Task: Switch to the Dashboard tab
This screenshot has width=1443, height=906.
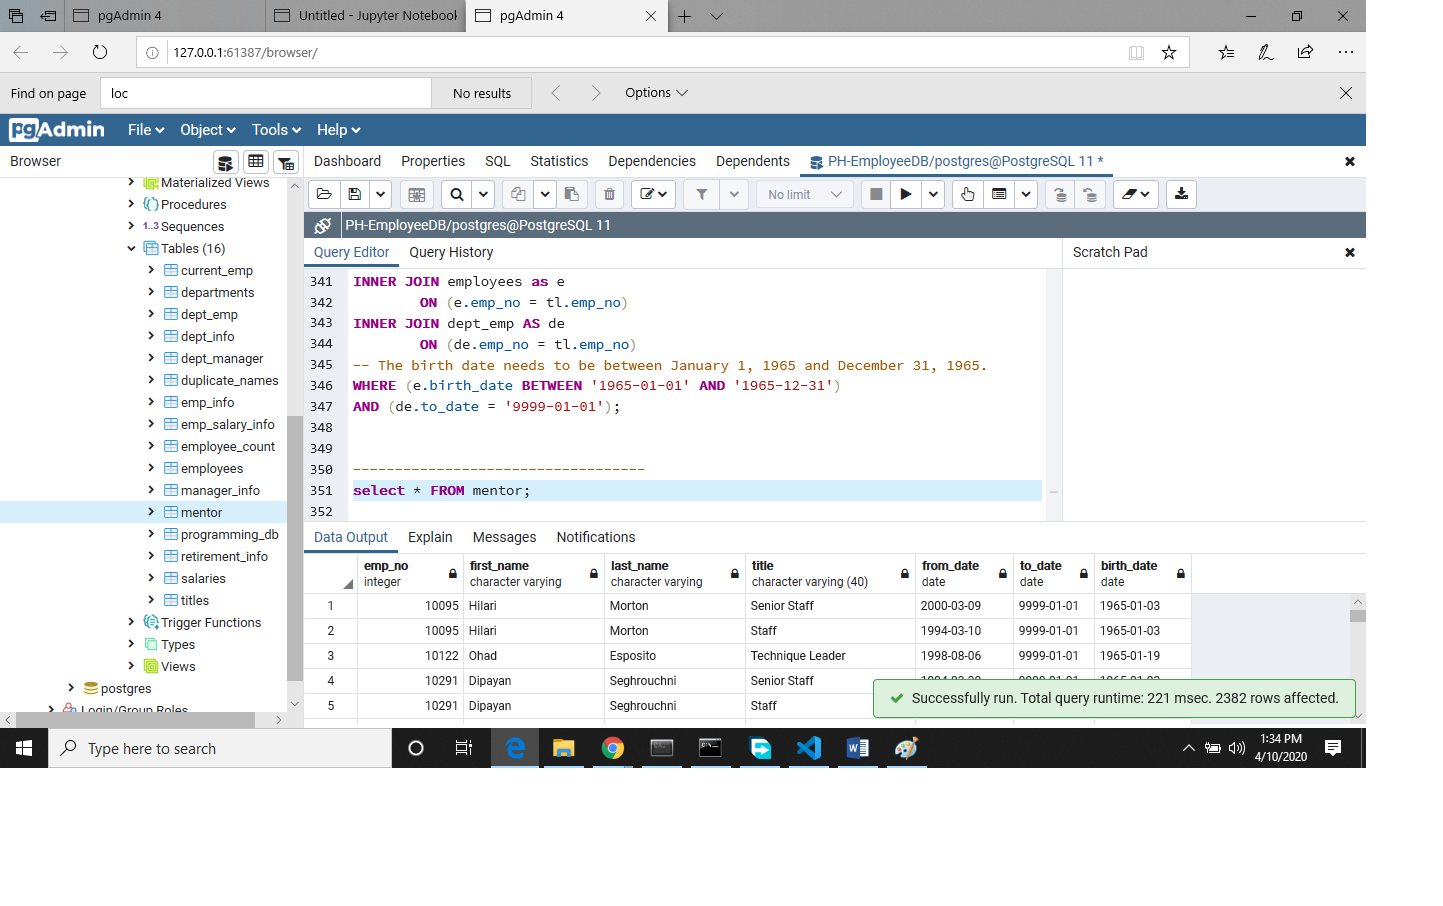Action: [347, 161]
